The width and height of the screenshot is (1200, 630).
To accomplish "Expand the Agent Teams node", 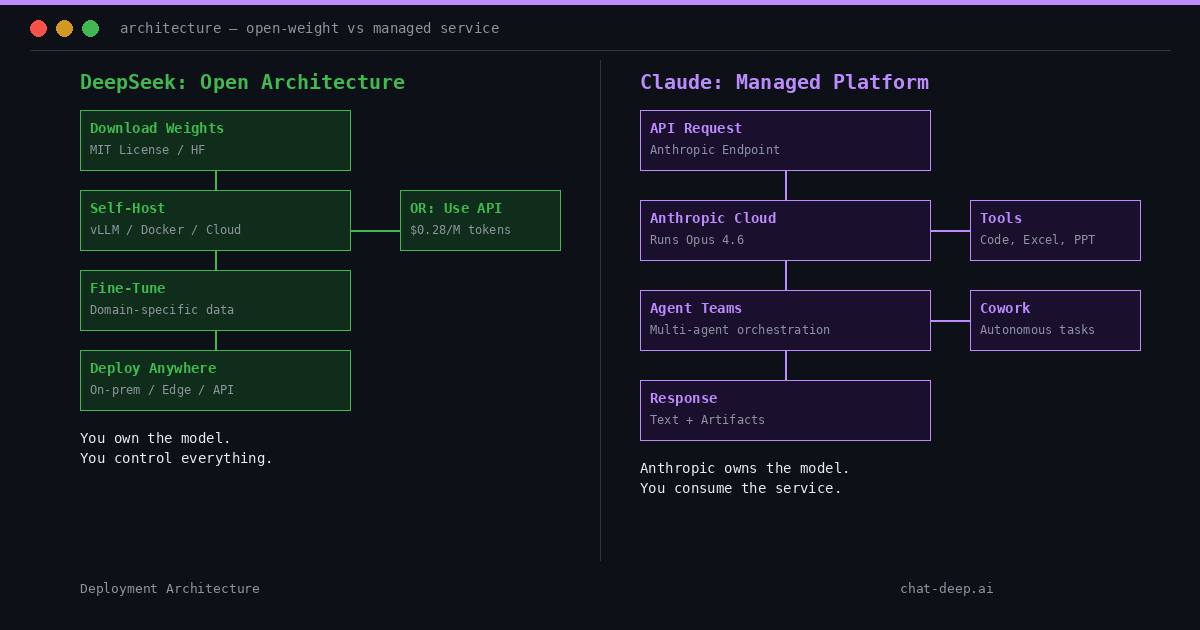I will 785,320.
